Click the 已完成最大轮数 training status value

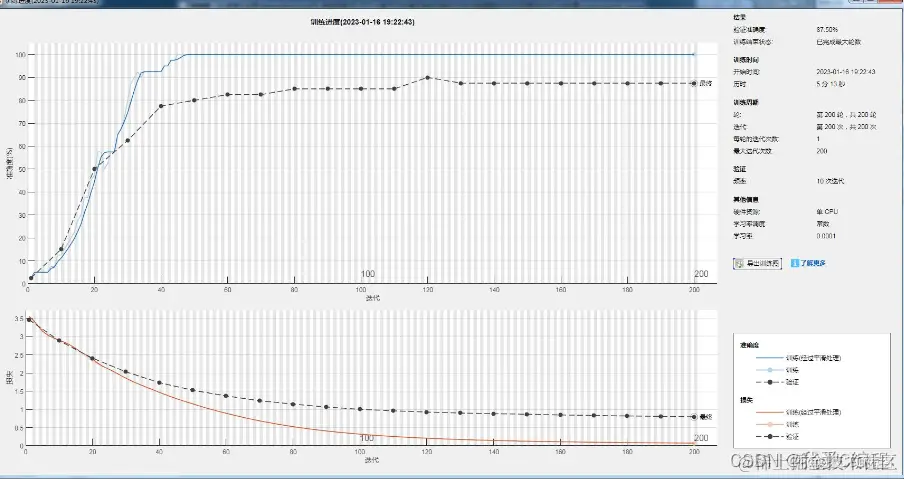point(839,42)
